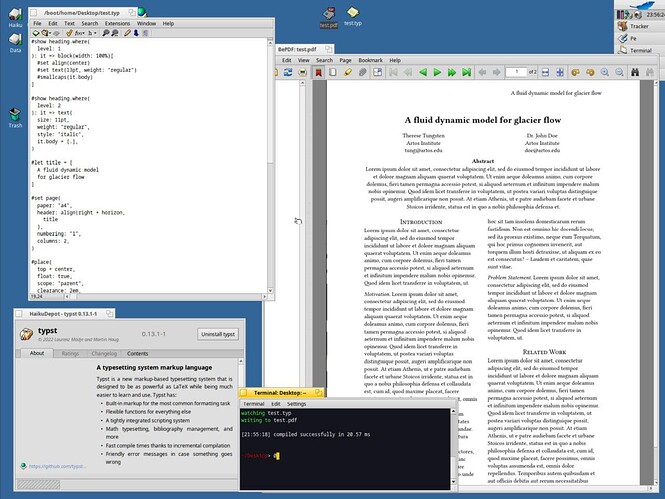Click the Deskbar clock showing 23:56
Viewport: 665px width, 499px height.
[x=655, y=15]
